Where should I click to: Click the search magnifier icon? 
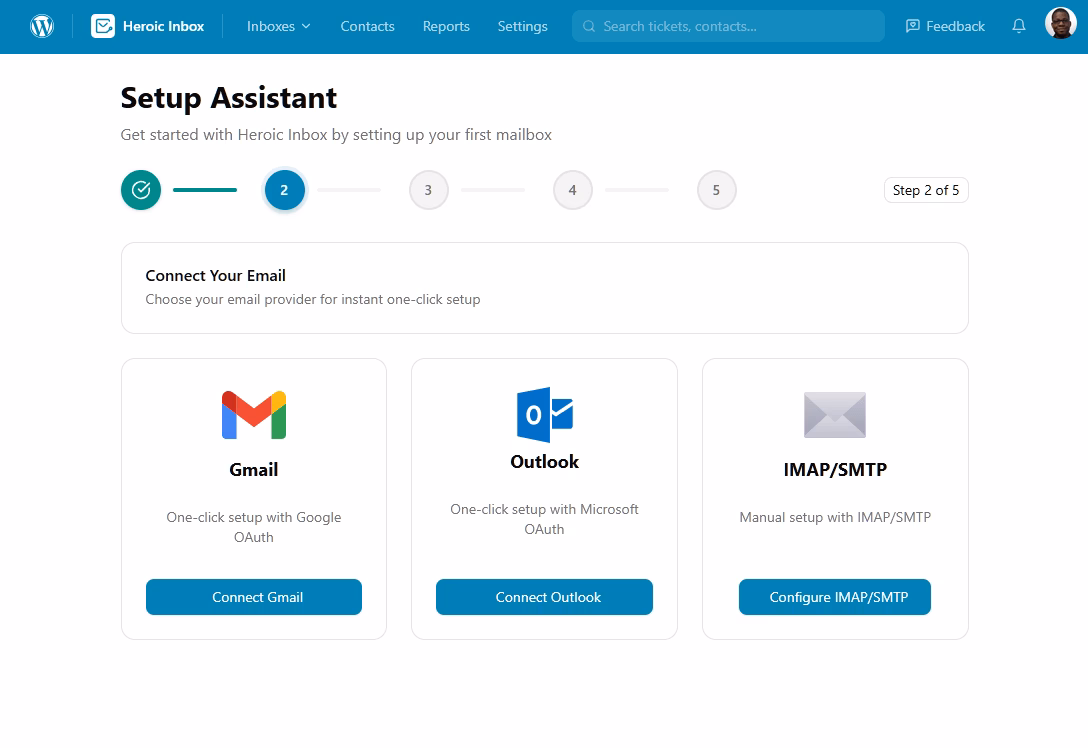[x=589, y=26]
